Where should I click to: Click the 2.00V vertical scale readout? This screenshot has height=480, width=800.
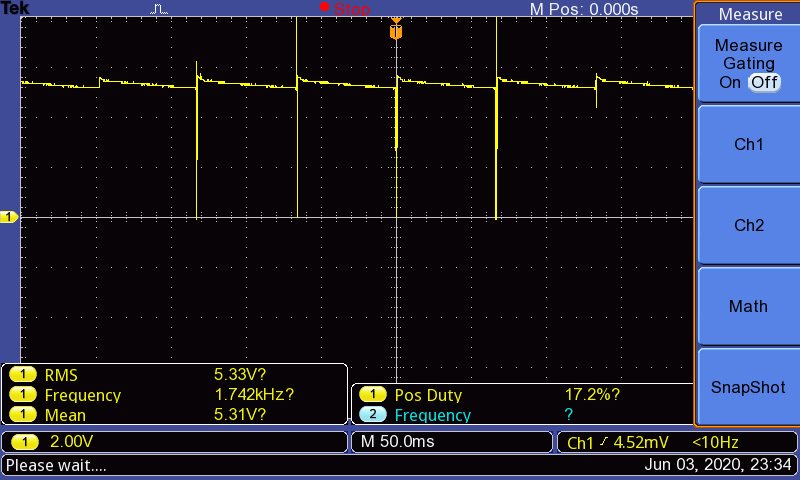coord(71,442)
